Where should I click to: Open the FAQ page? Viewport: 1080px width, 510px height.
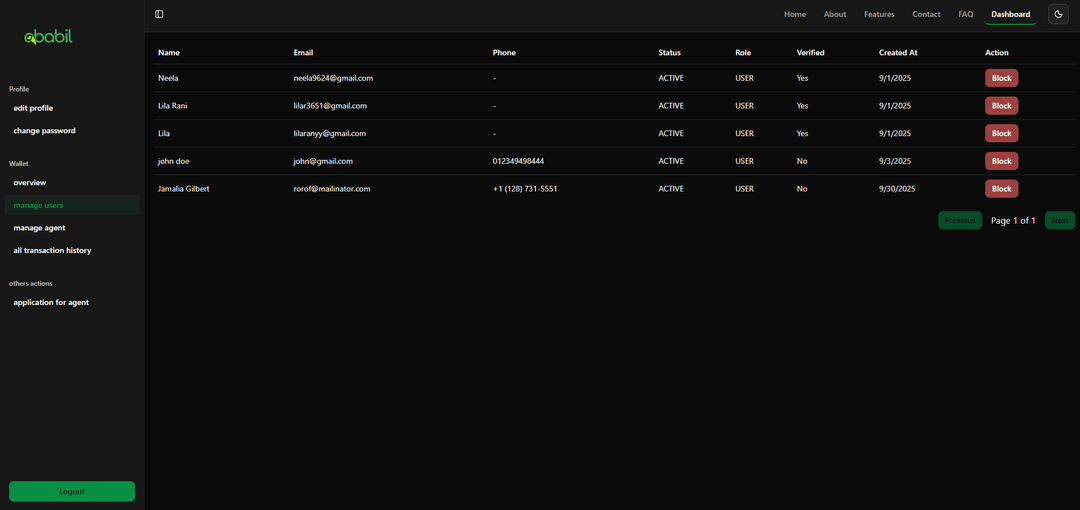coord(965,14)
